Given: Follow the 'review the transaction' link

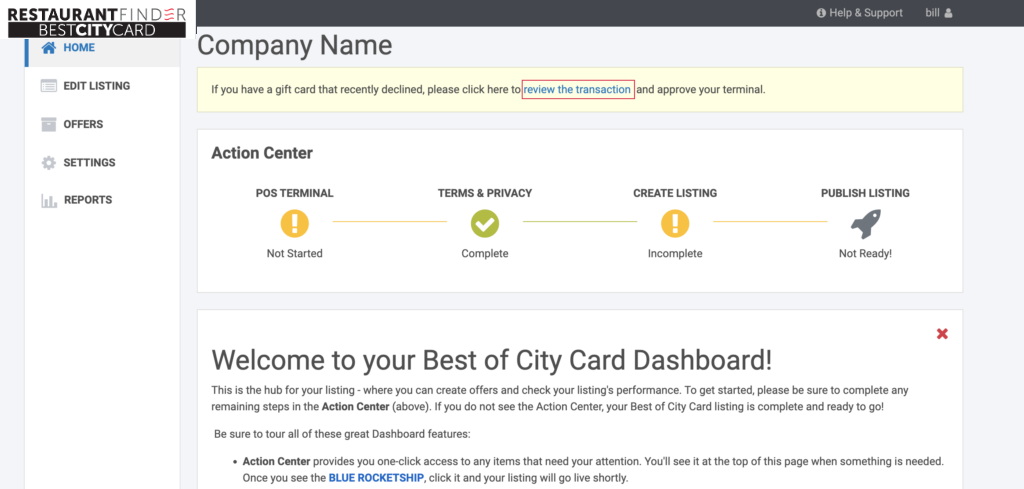Looking at the screenshot, I should coord(577,90).
